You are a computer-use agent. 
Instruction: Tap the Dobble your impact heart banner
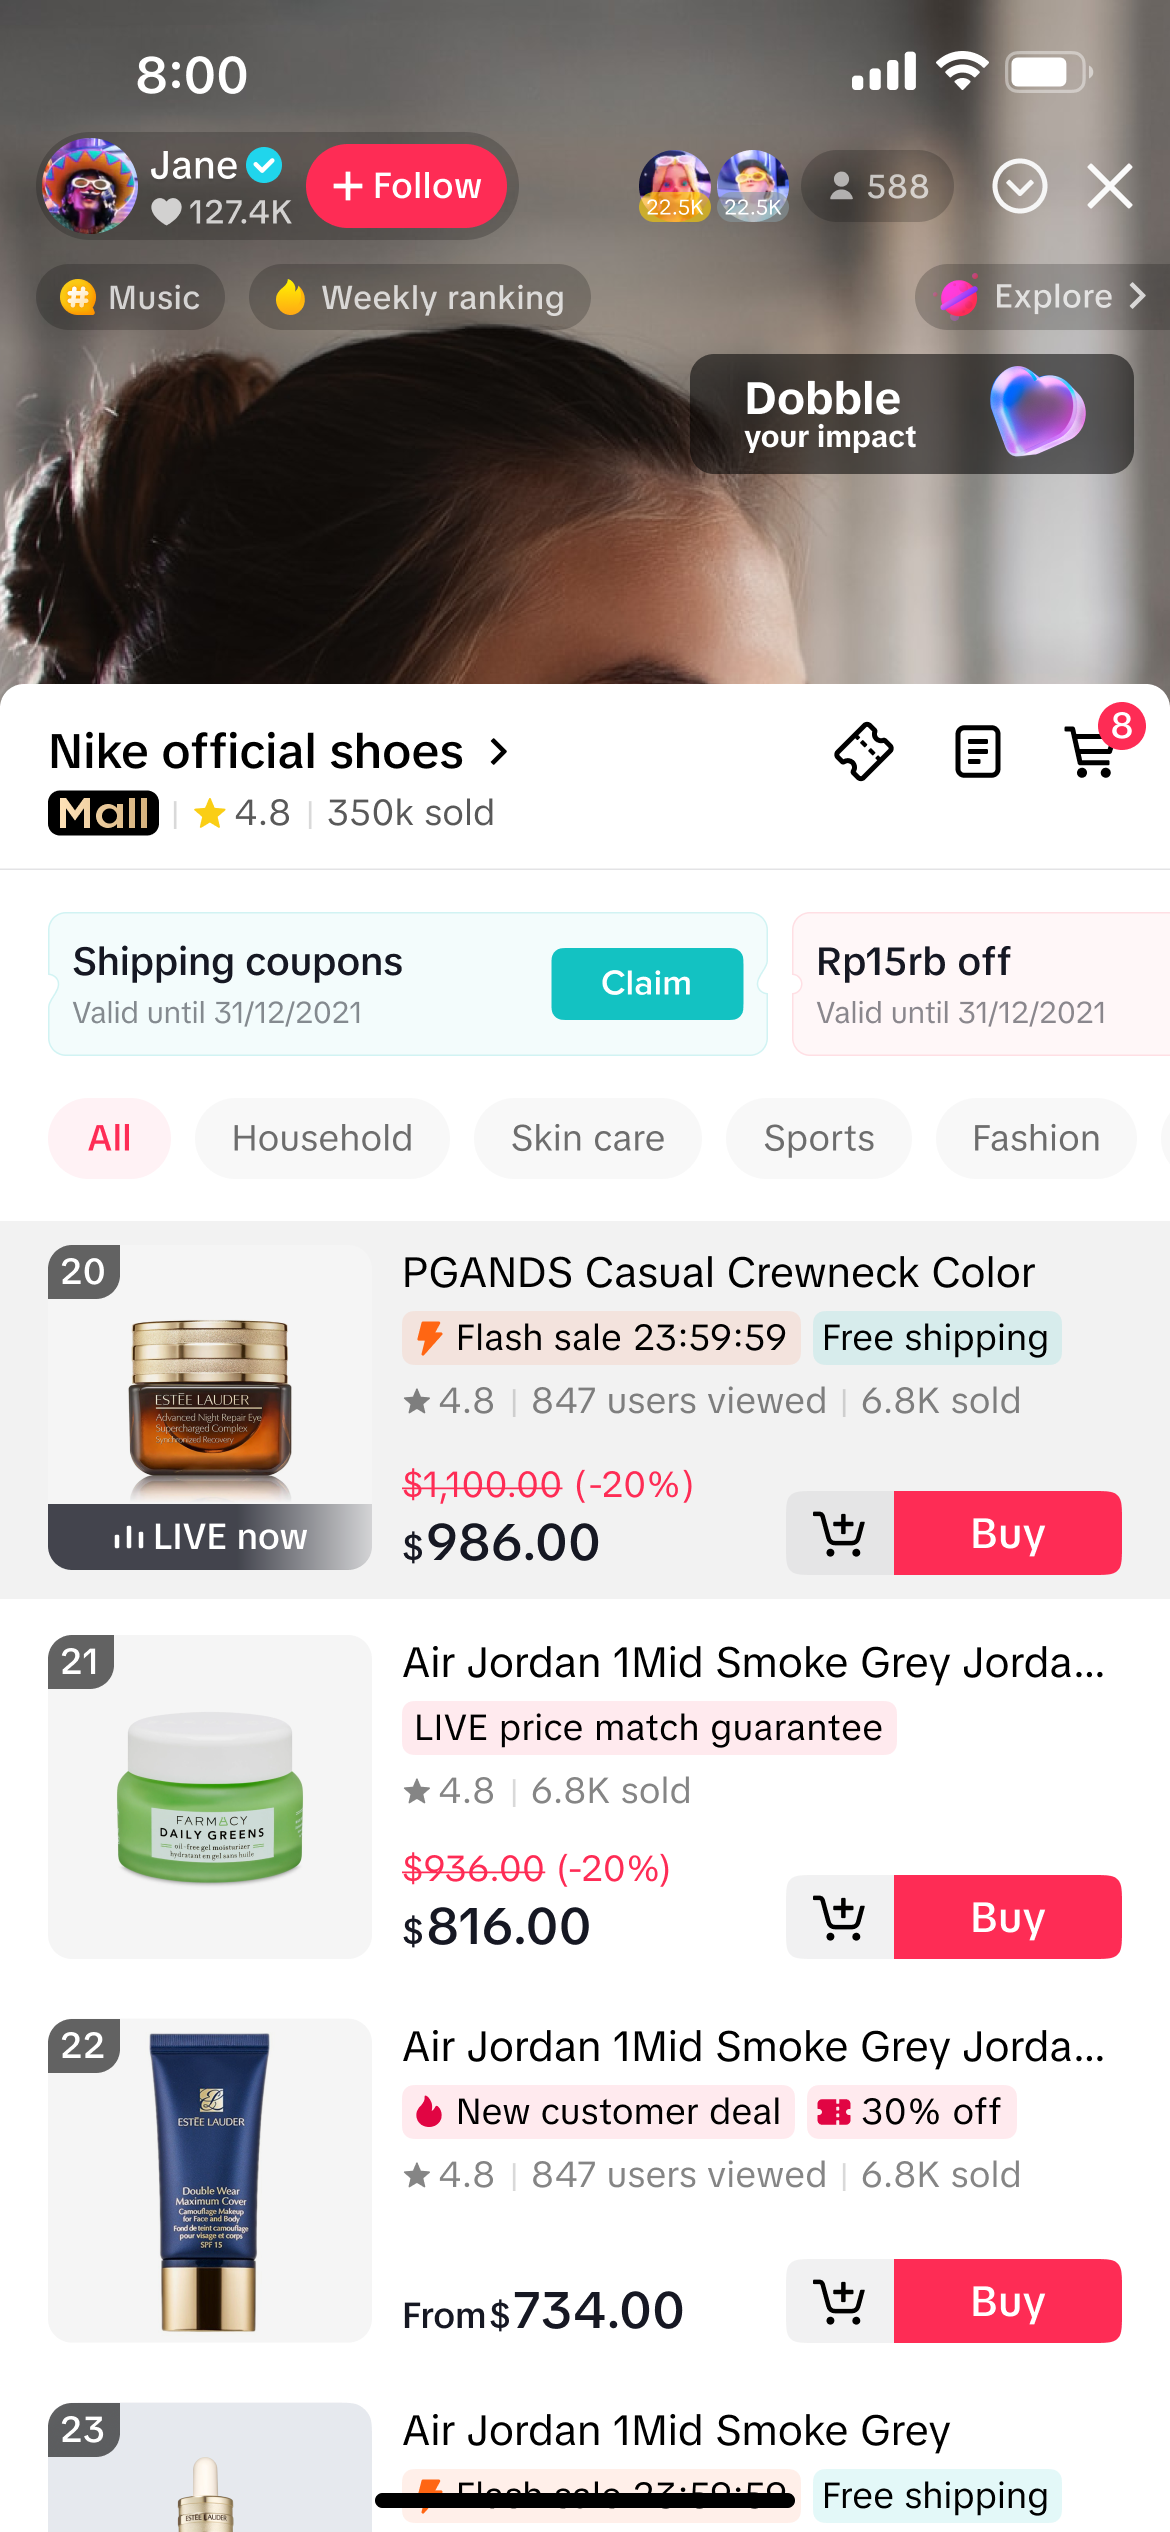point(911,414)
